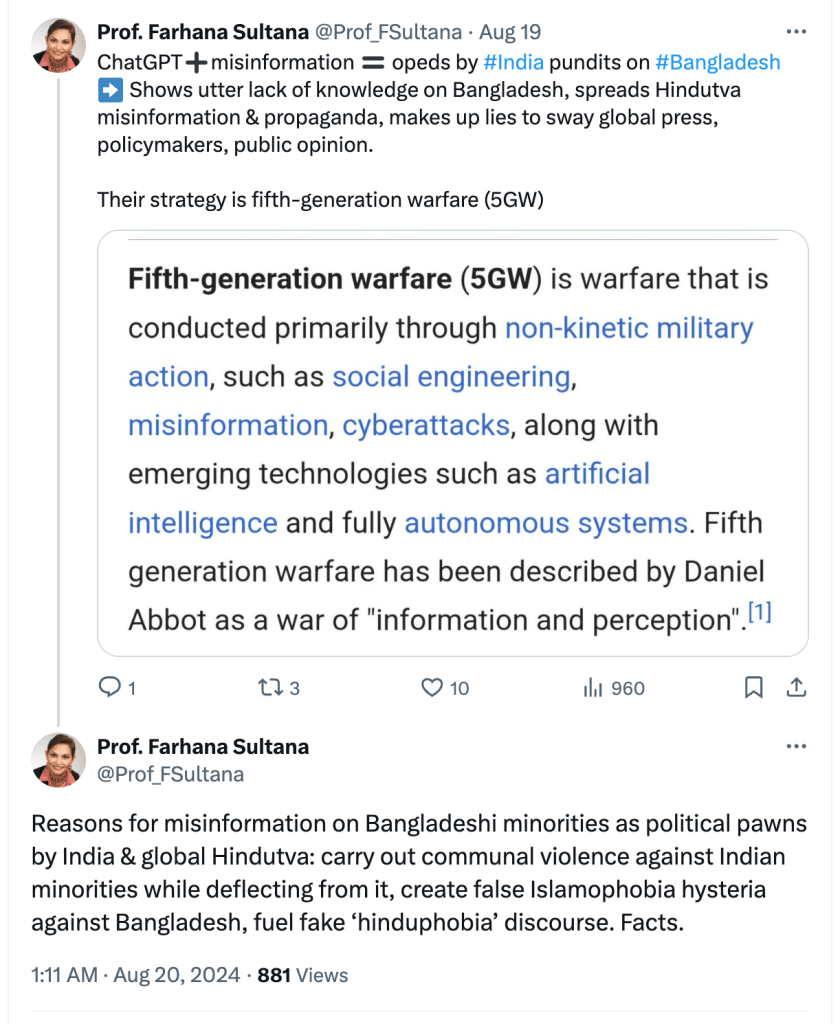
Task: Open more options menu on second tweet
Action: tap(796, 747)
